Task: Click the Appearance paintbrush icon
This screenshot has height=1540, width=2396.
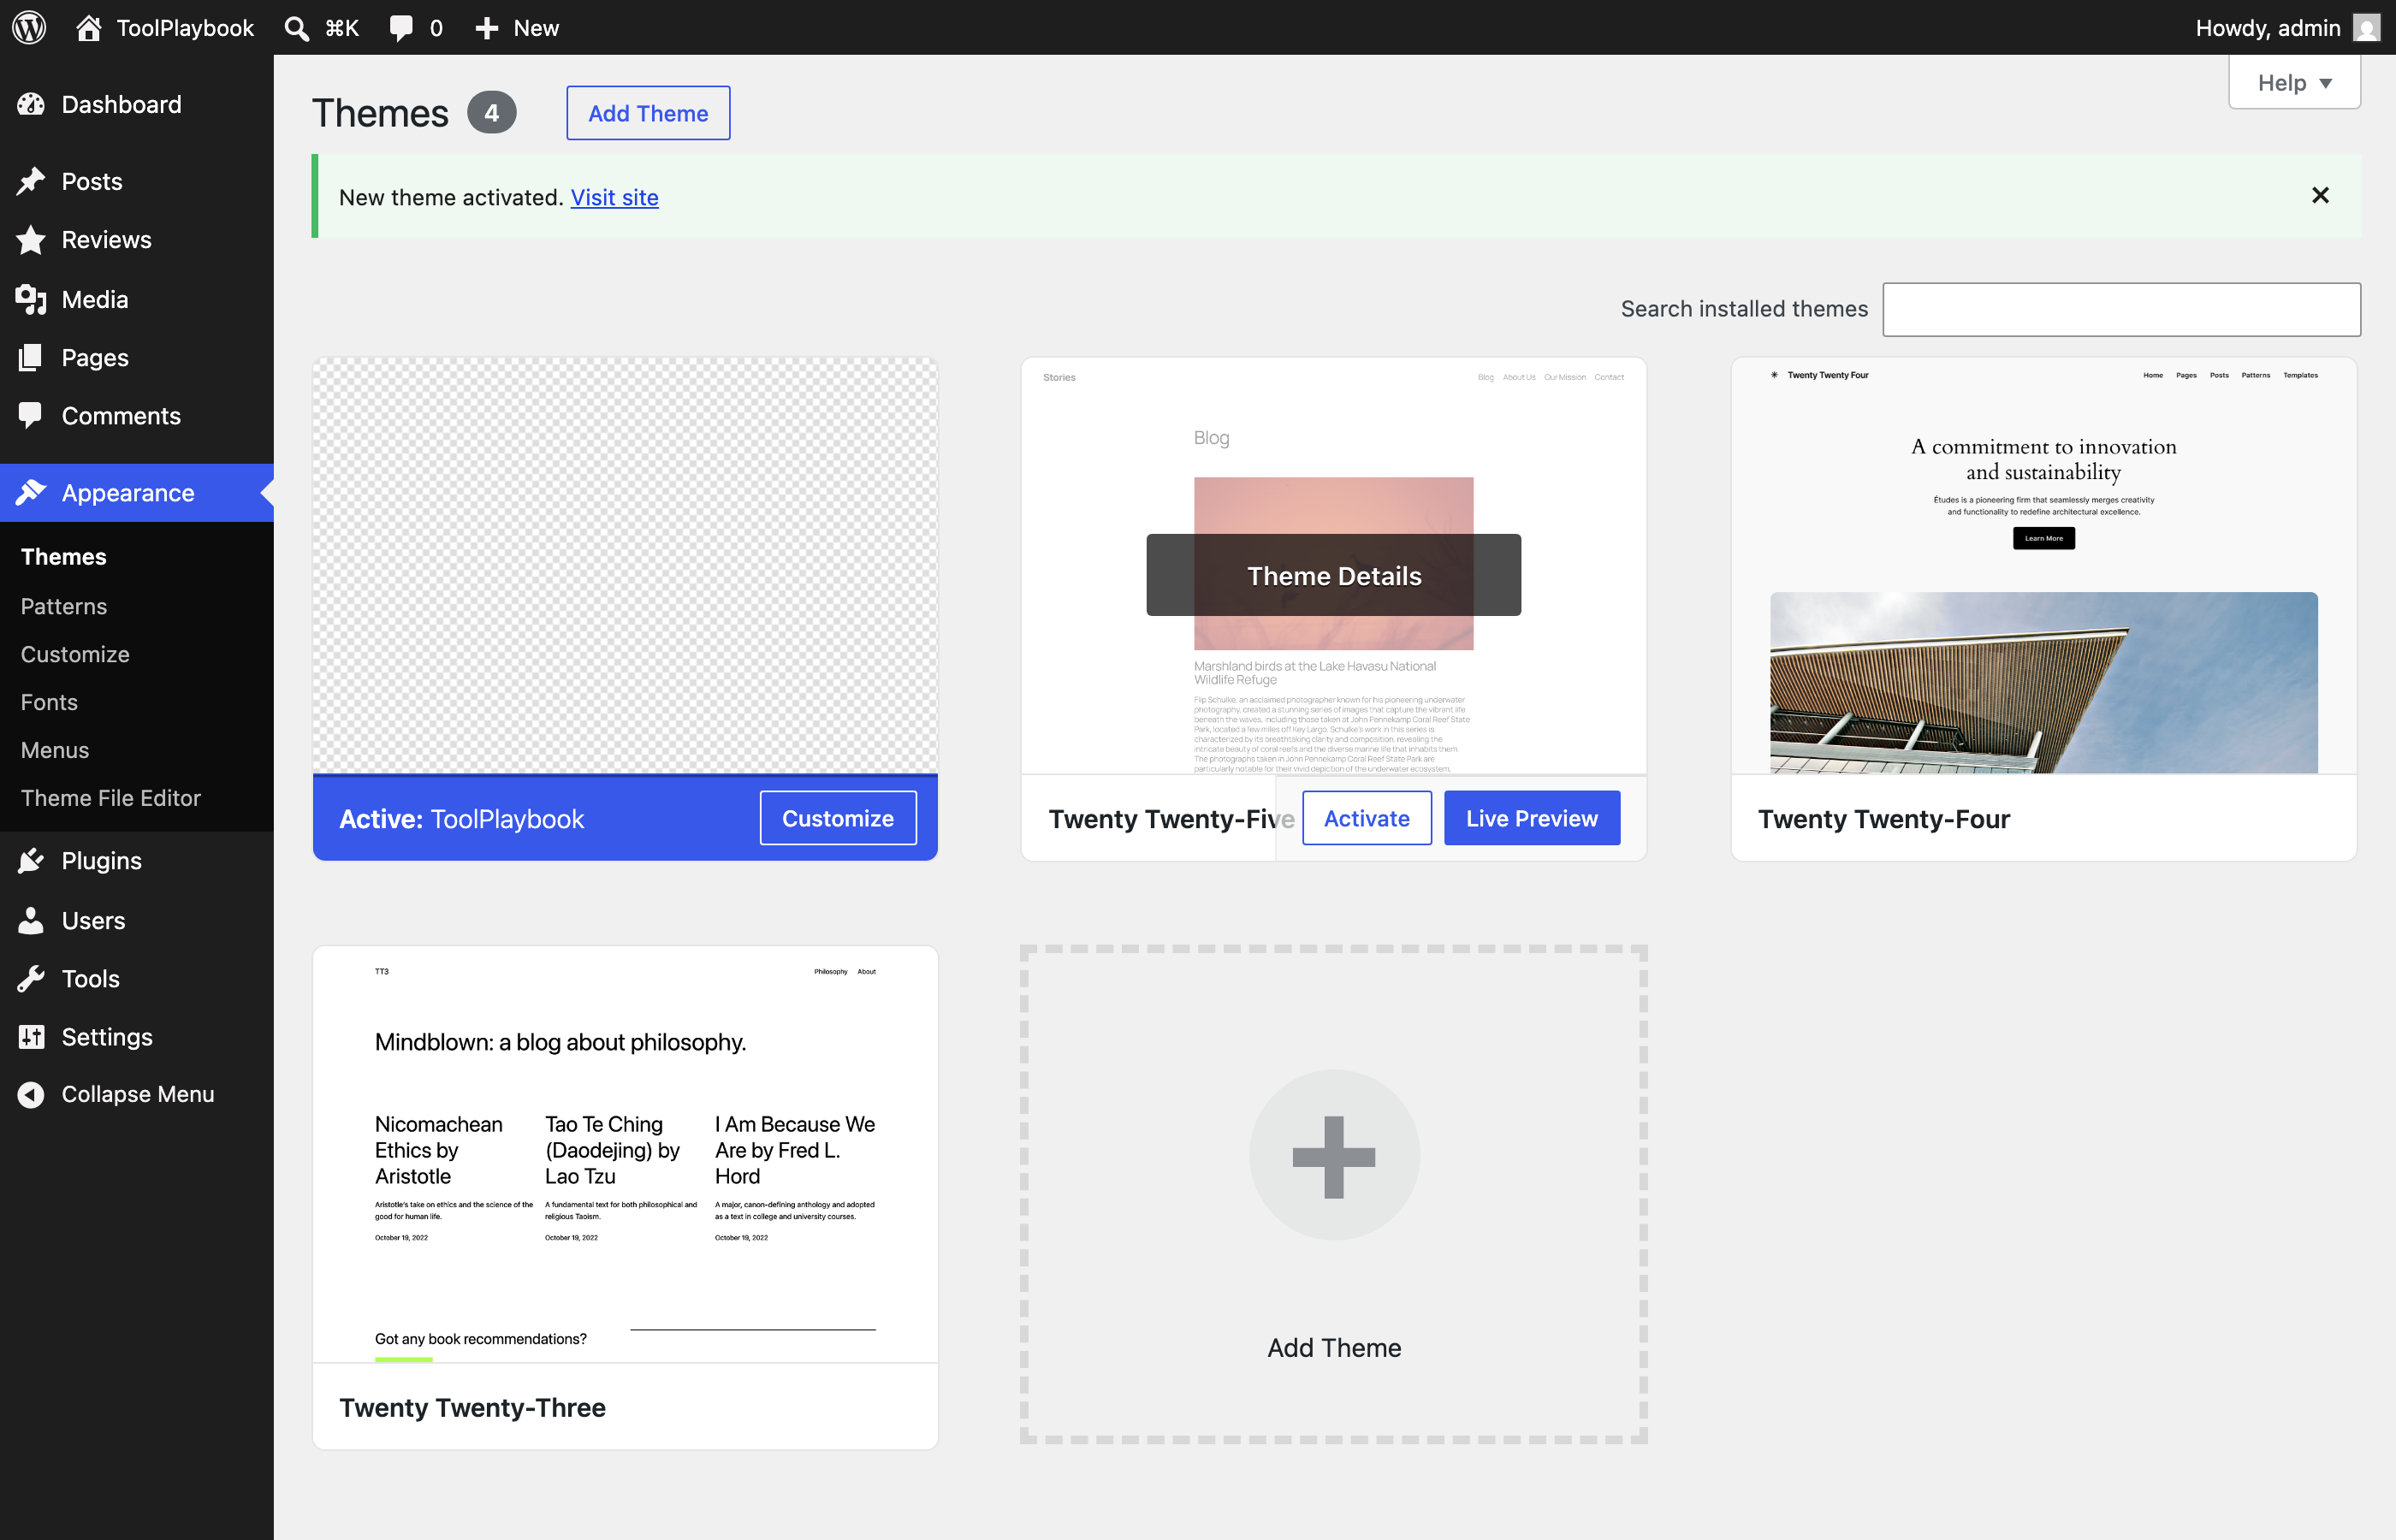Action: click(31, 492)
